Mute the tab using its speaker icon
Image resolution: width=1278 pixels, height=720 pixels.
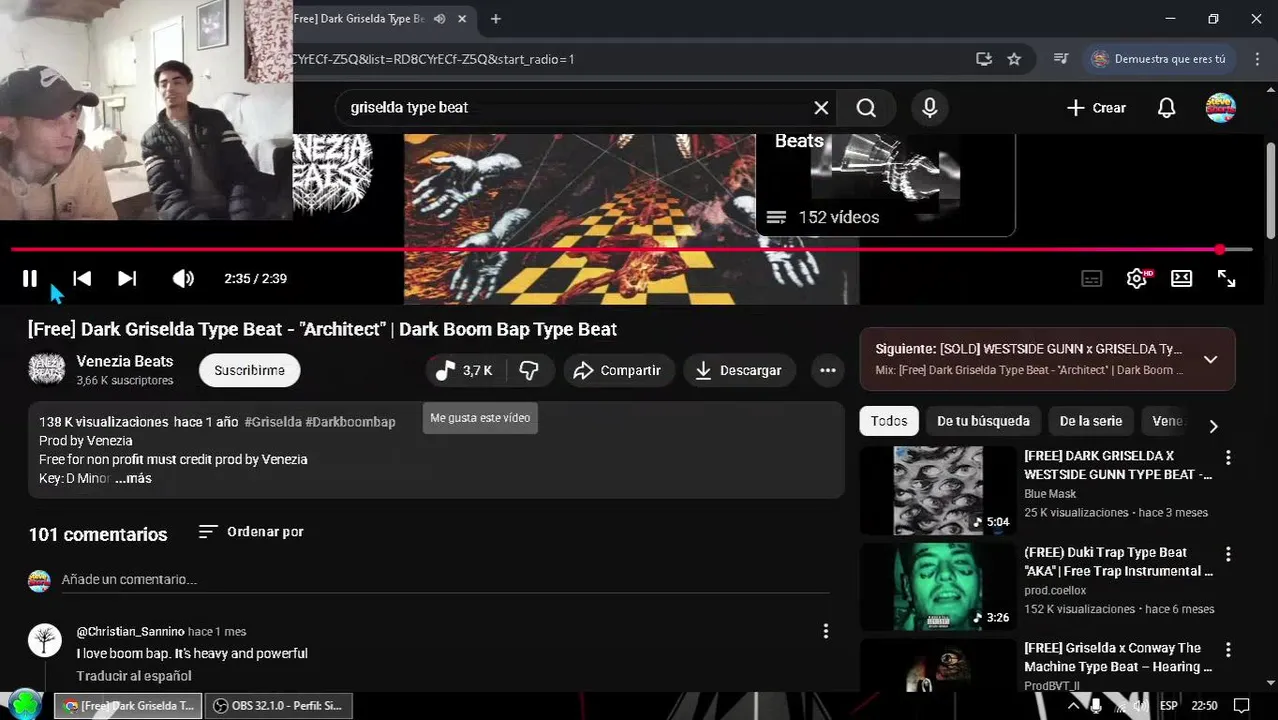point(440,19)
